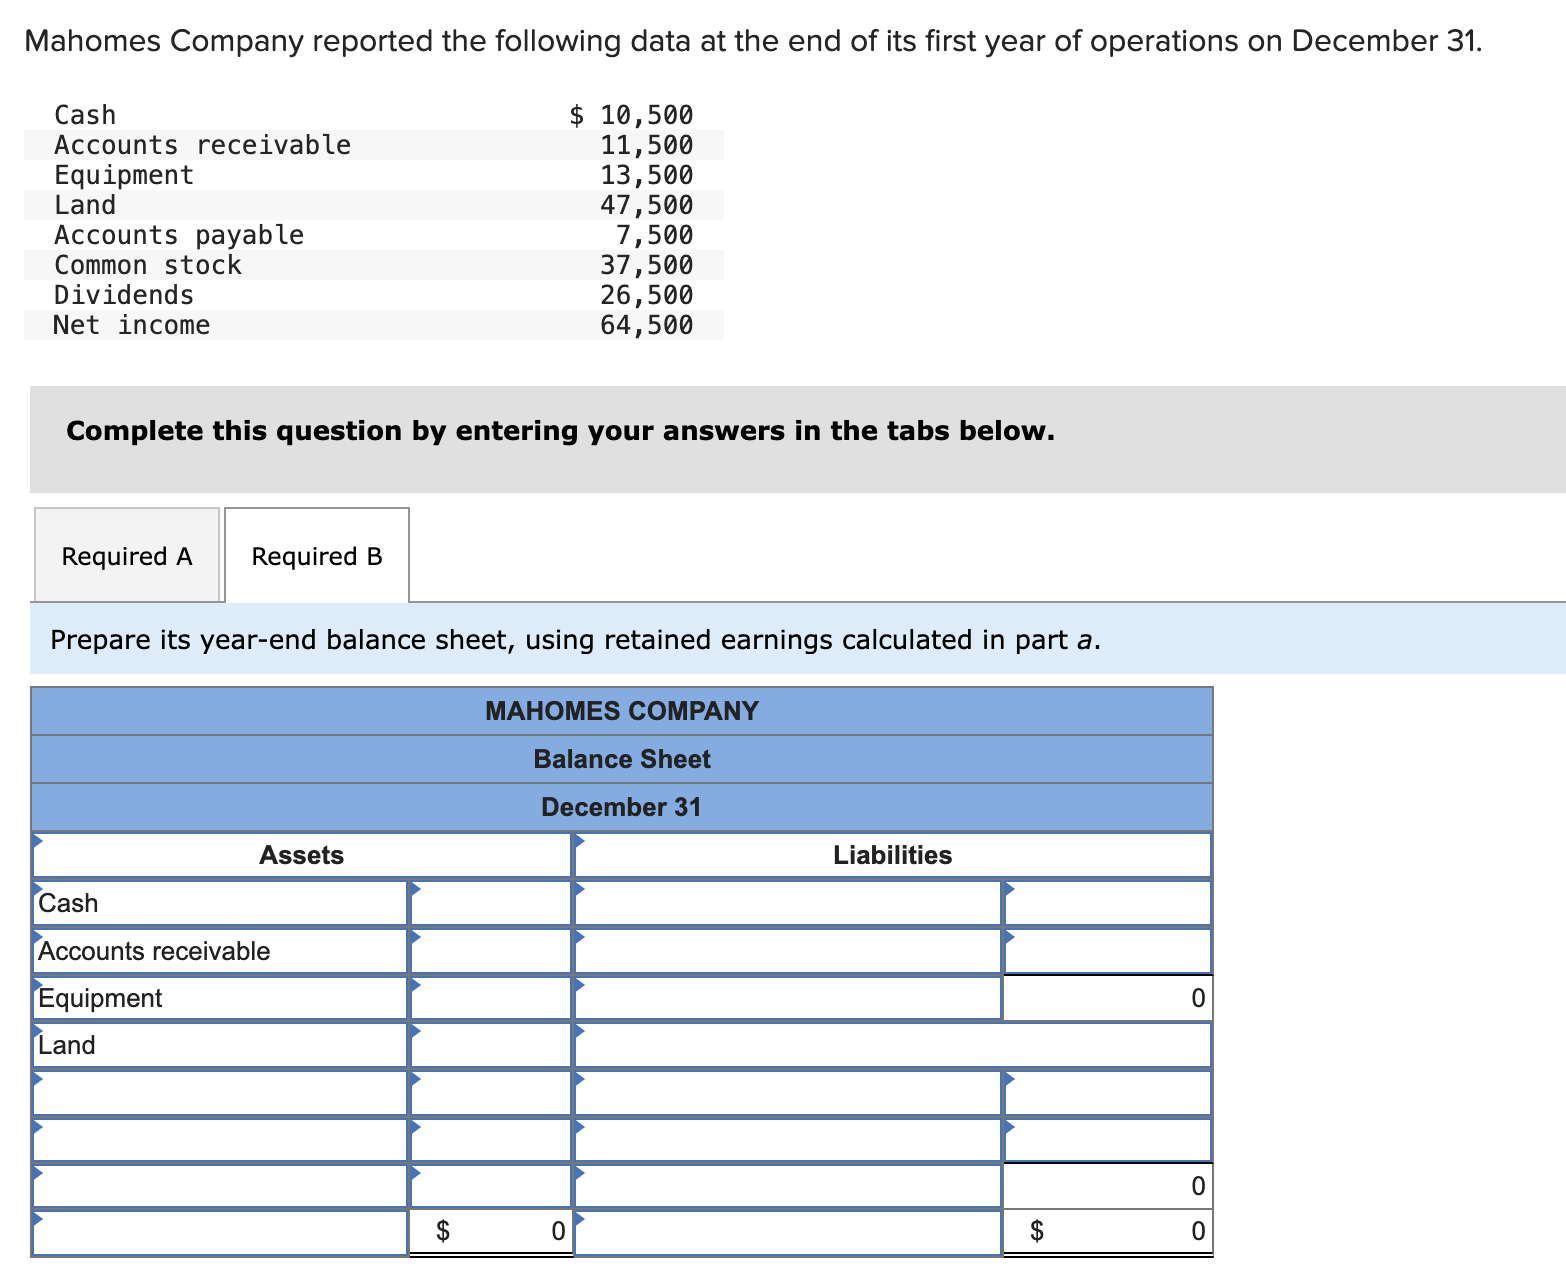Open the Accounts receivable label dropdown
This screenshot has height=1270, width=1566.
220,951
